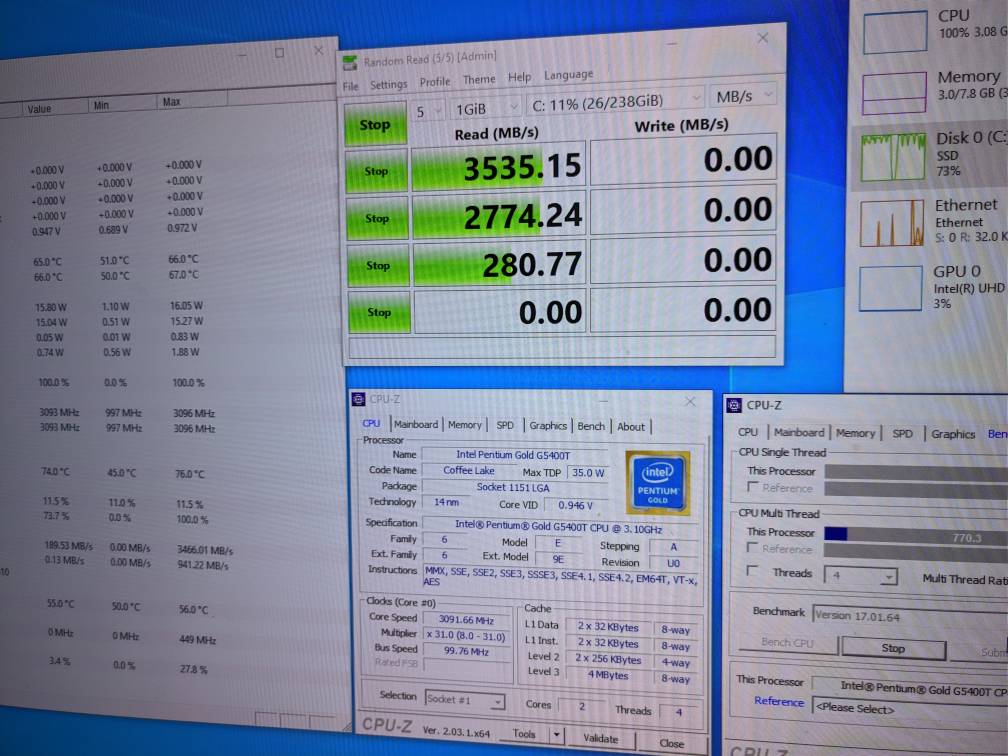Toggle the Multi Thread Reference checkbox

[x=753, y=549]
